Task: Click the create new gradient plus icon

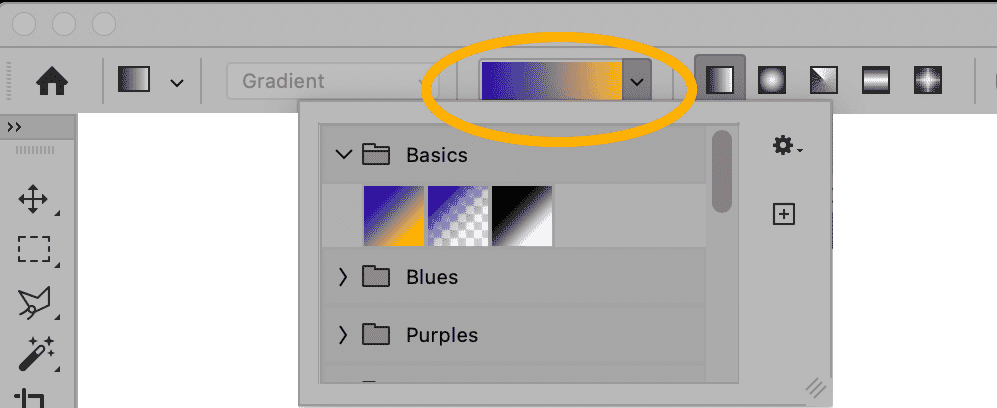Action: click(x=784, y=213)
